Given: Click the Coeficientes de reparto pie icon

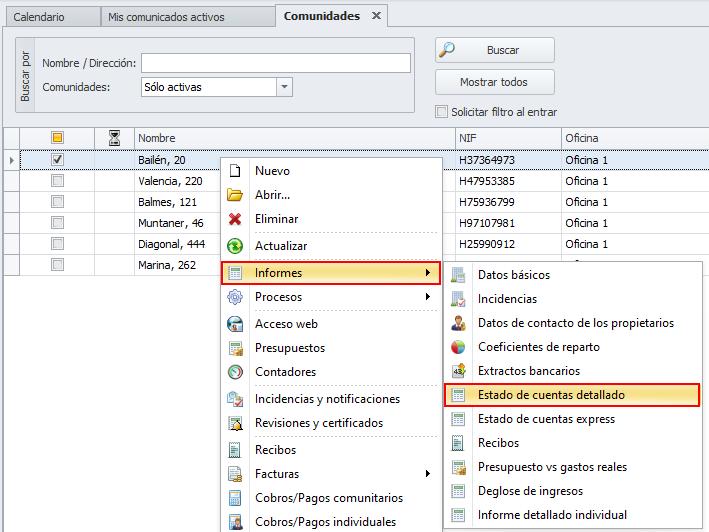Looking at the screenshot, I should point(458,347).
